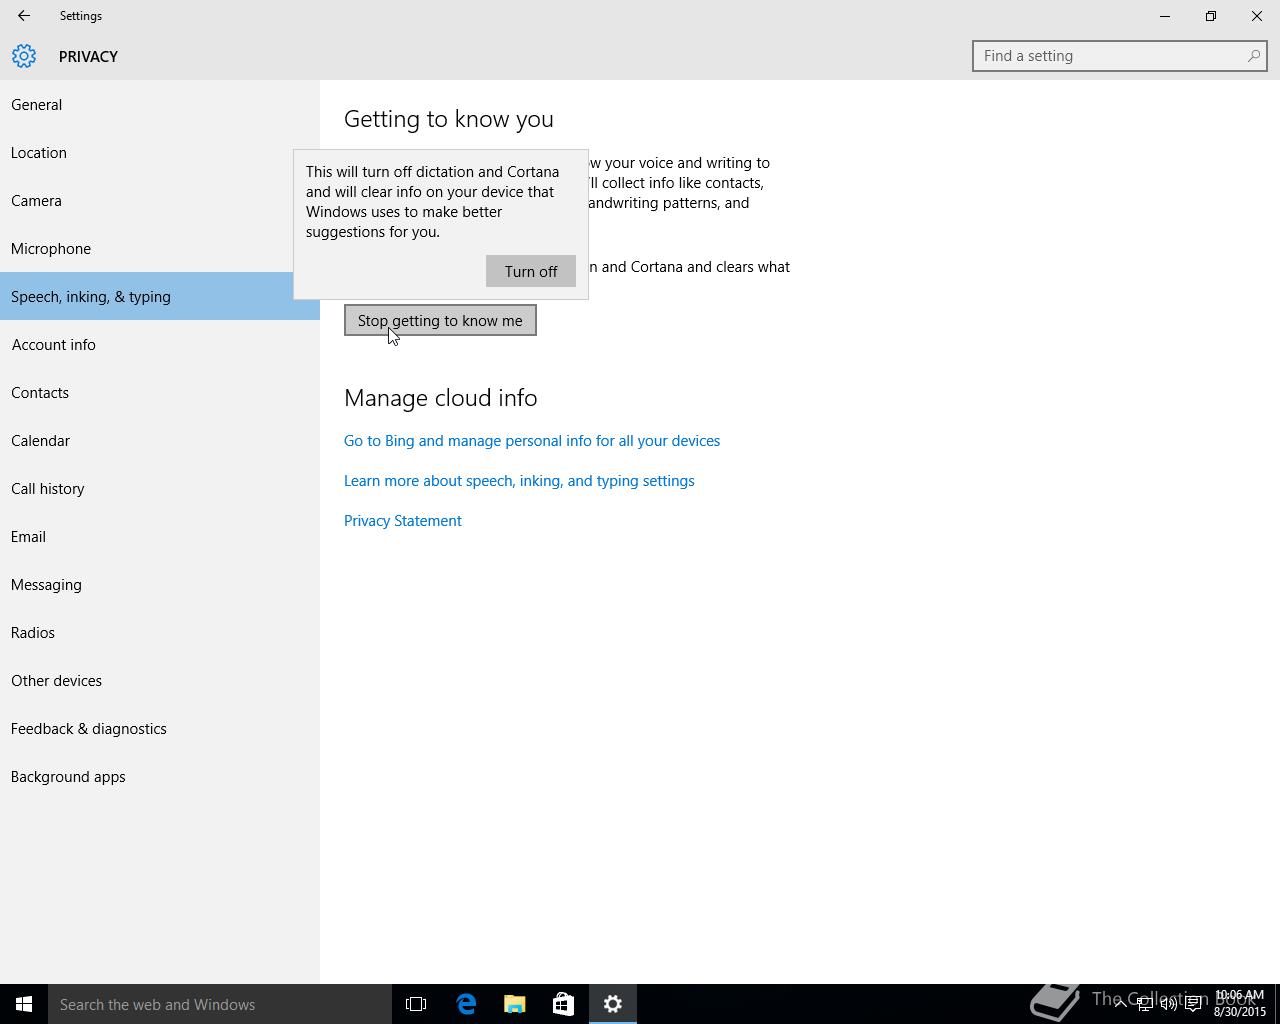Open File Explorer from taskbar
The width and height of the screenshot is (1280, 1024).
point(515,1004)
